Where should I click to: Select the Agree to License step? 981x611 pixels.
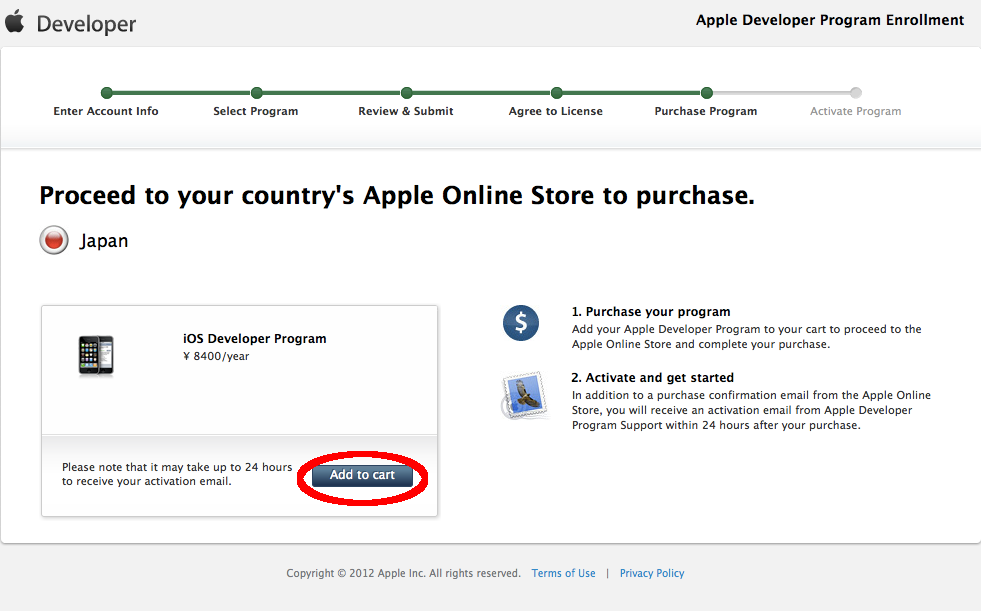pyautogui.click(x=556, y=111)
